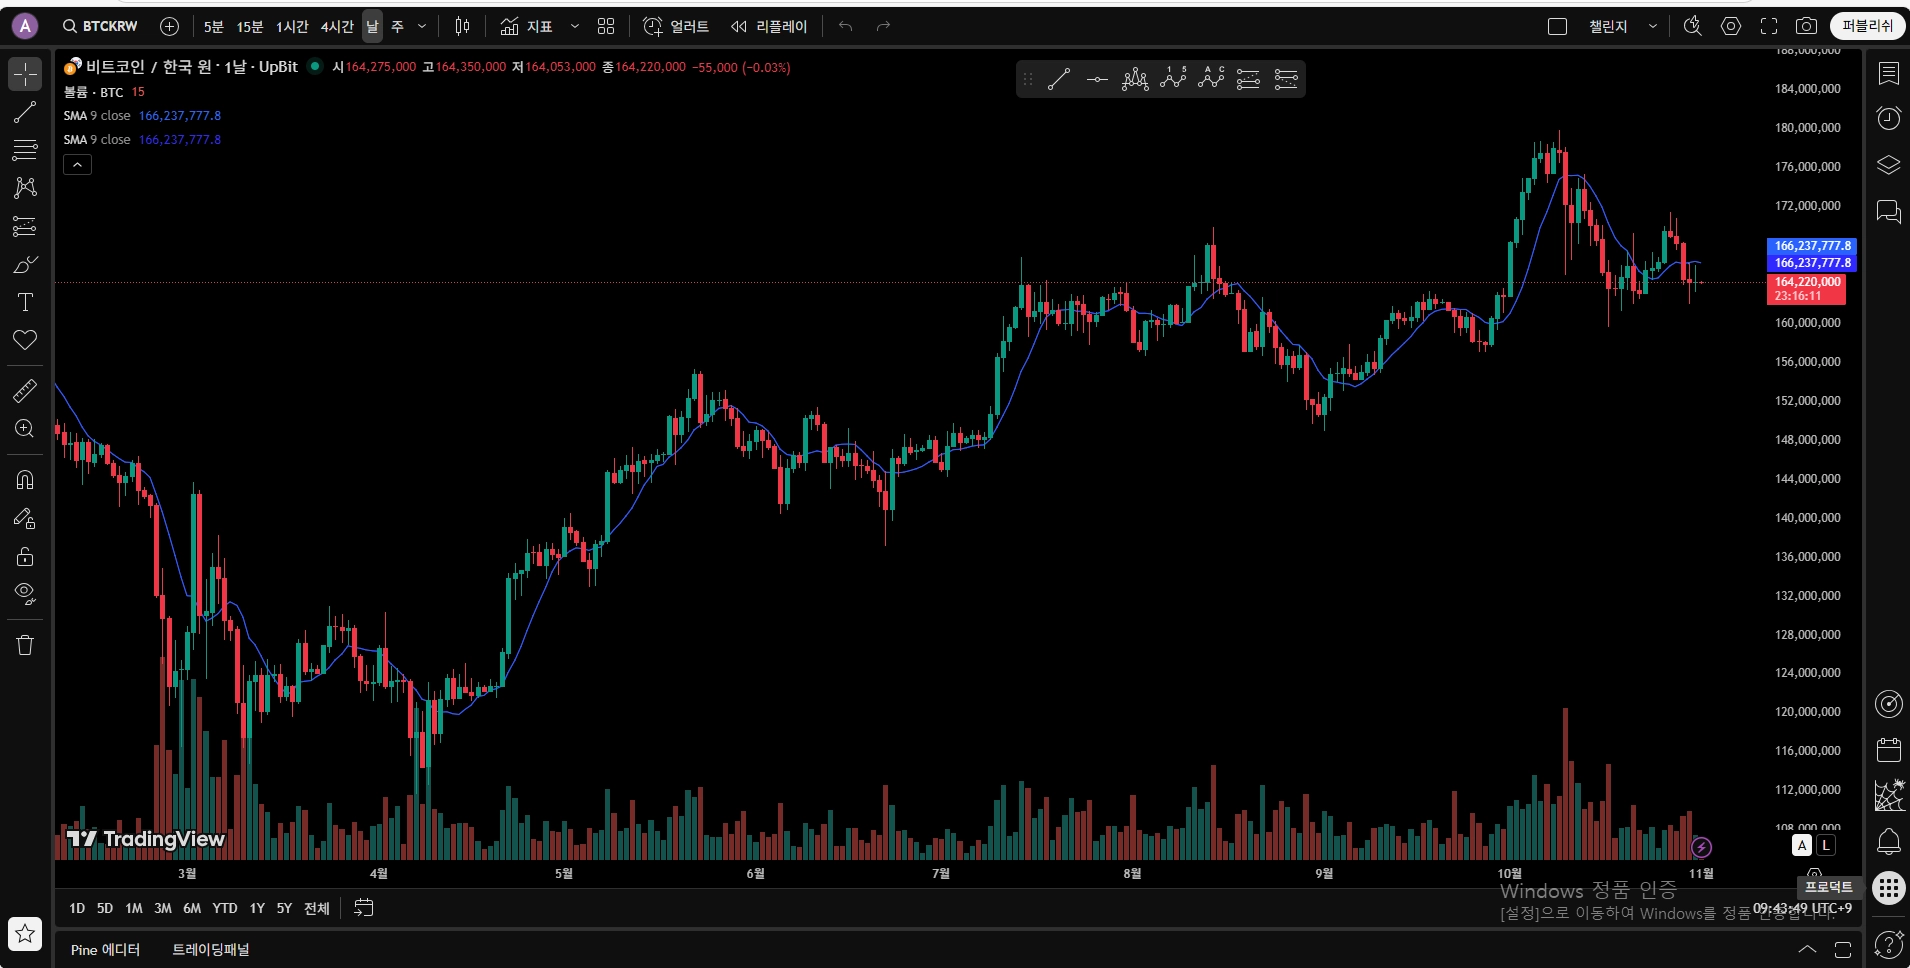Click the 퍼블리쉬 publish button
The width and height of the screenshot is (1910, 968).
tap(1867, 26)
